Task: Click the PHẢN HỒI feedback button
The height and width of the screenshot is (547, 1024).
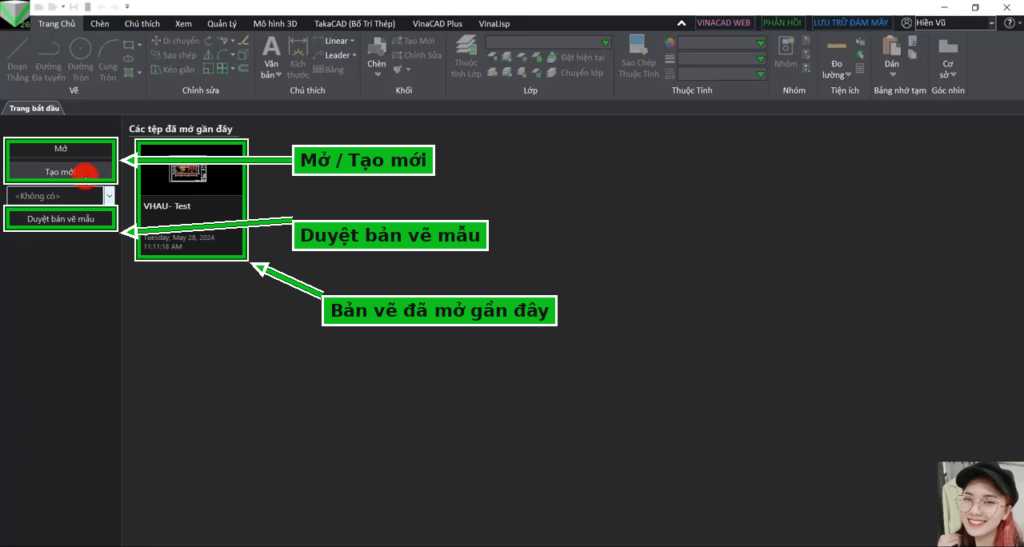Action: [782, 23]
